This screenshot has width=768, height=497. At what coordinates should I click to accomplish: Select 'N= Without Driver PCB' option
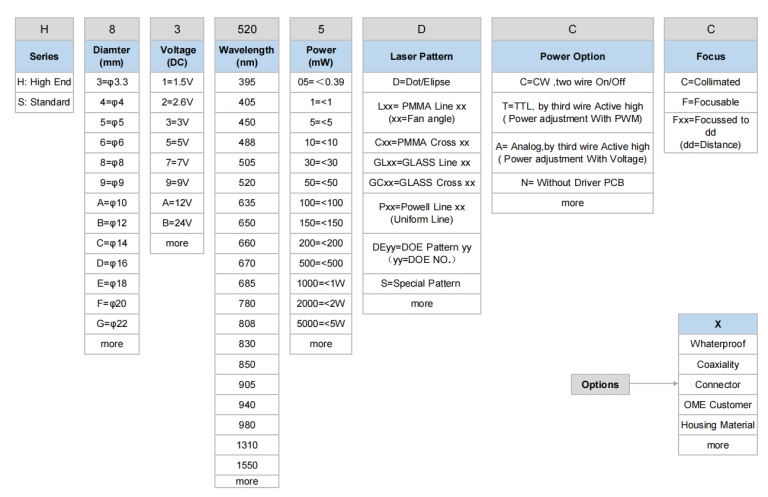click(x=572, y=183)
